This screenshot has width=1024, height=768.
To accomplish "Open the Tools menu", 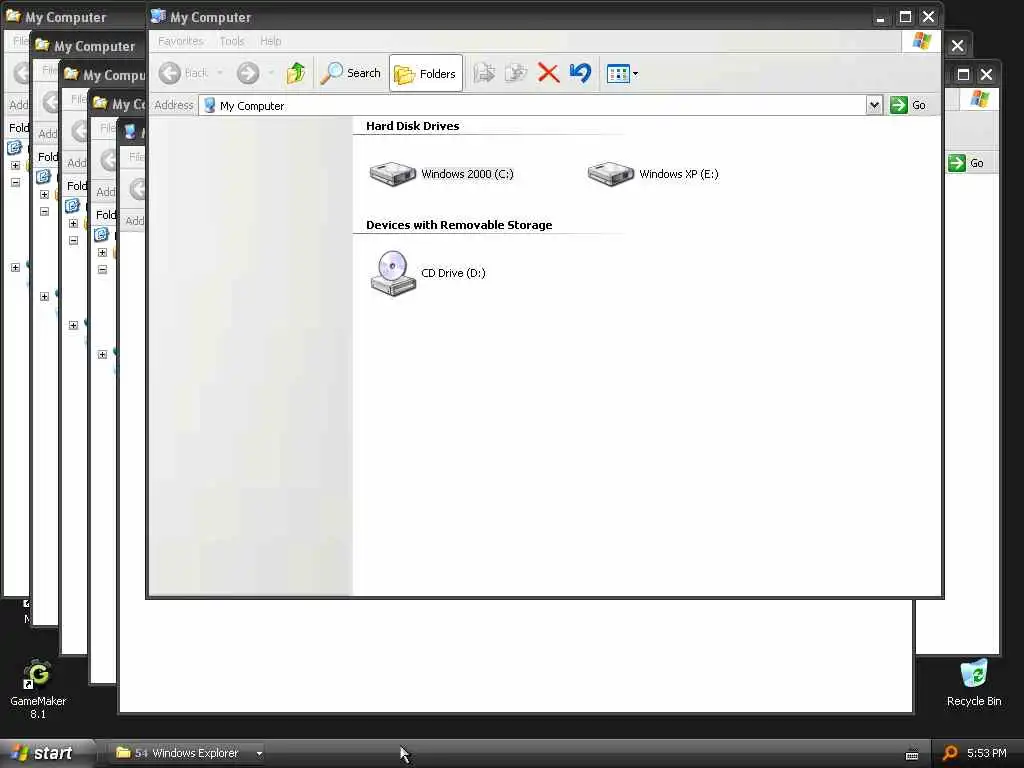I will pos(232,41).
